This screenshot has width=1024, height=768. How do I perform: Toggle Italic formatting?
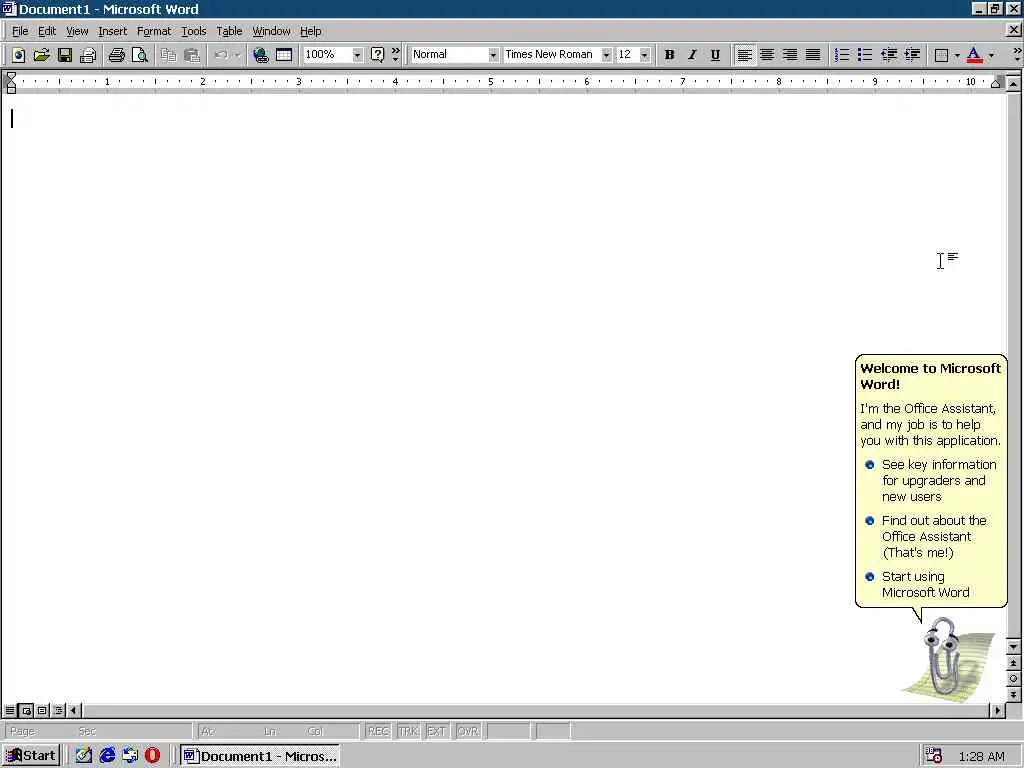tap(692, 55)
